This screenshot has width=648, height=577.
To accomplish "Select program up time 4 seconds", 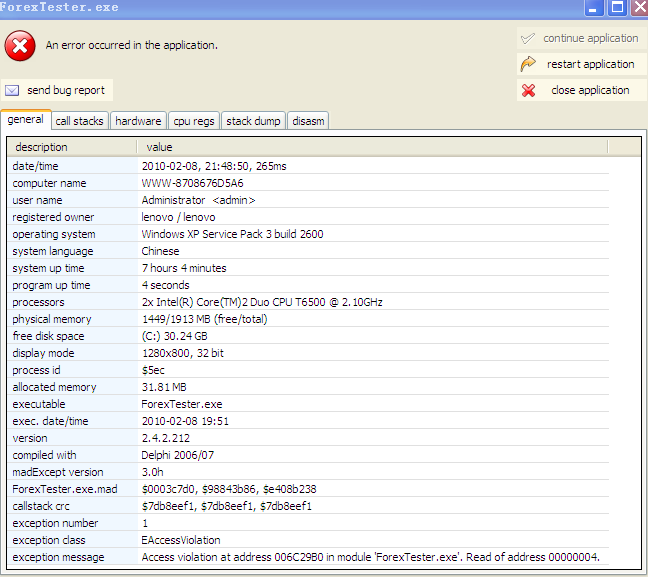I will point(165,285).
